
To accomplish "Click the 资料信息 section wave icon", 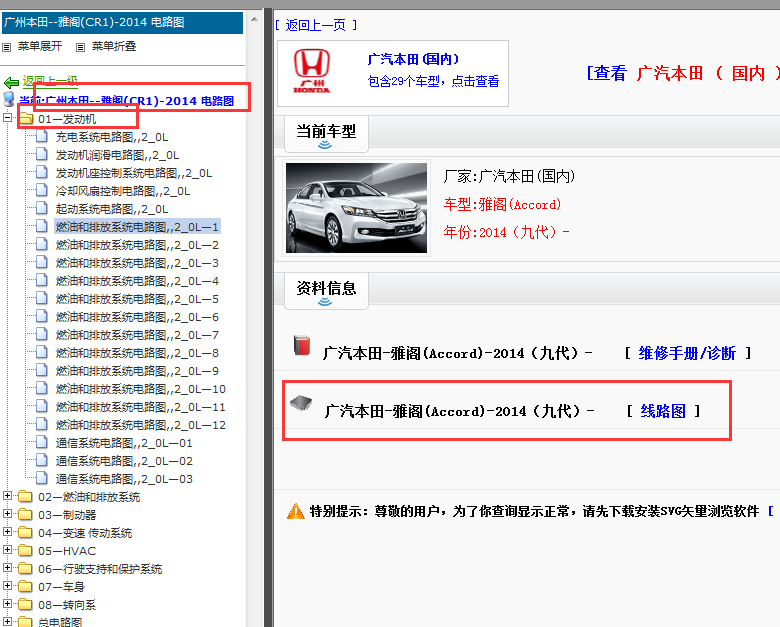I will click(325, 302).
